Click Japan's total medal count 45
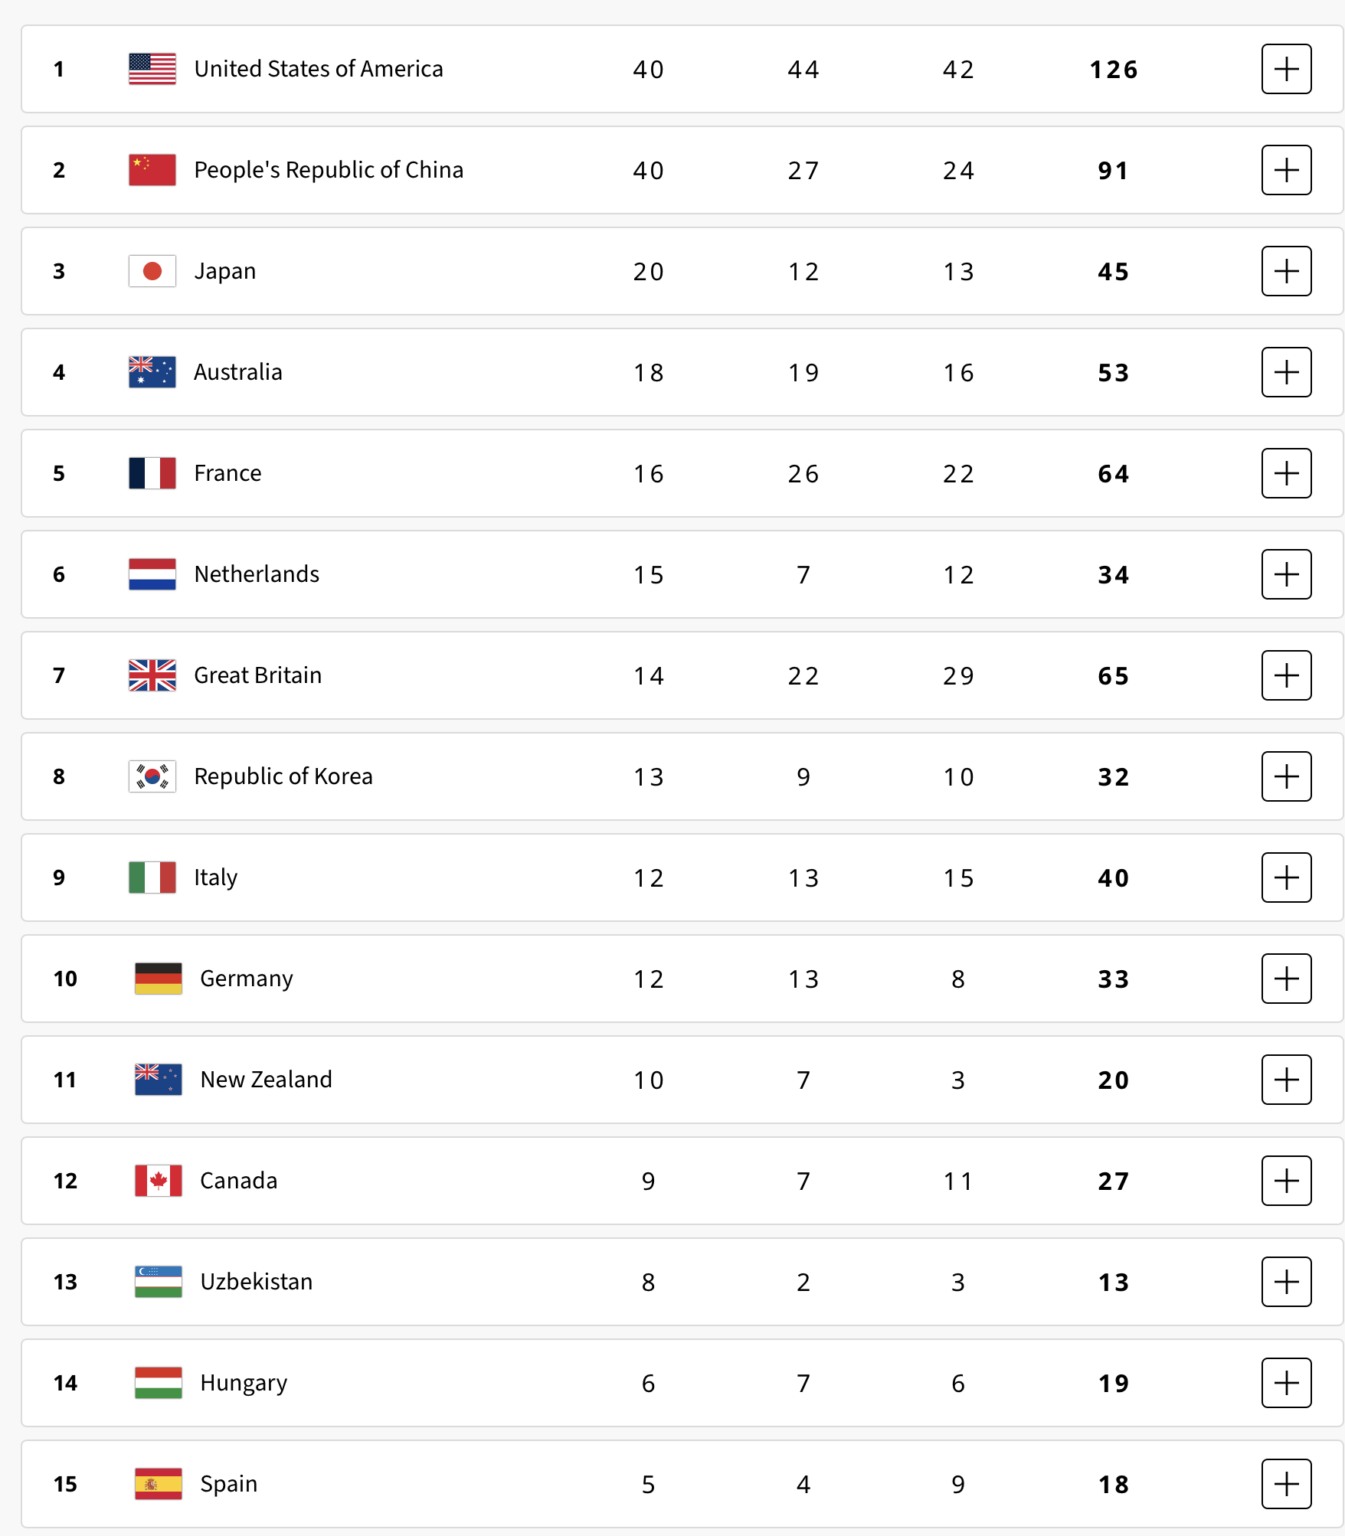 click(1112, 271)
